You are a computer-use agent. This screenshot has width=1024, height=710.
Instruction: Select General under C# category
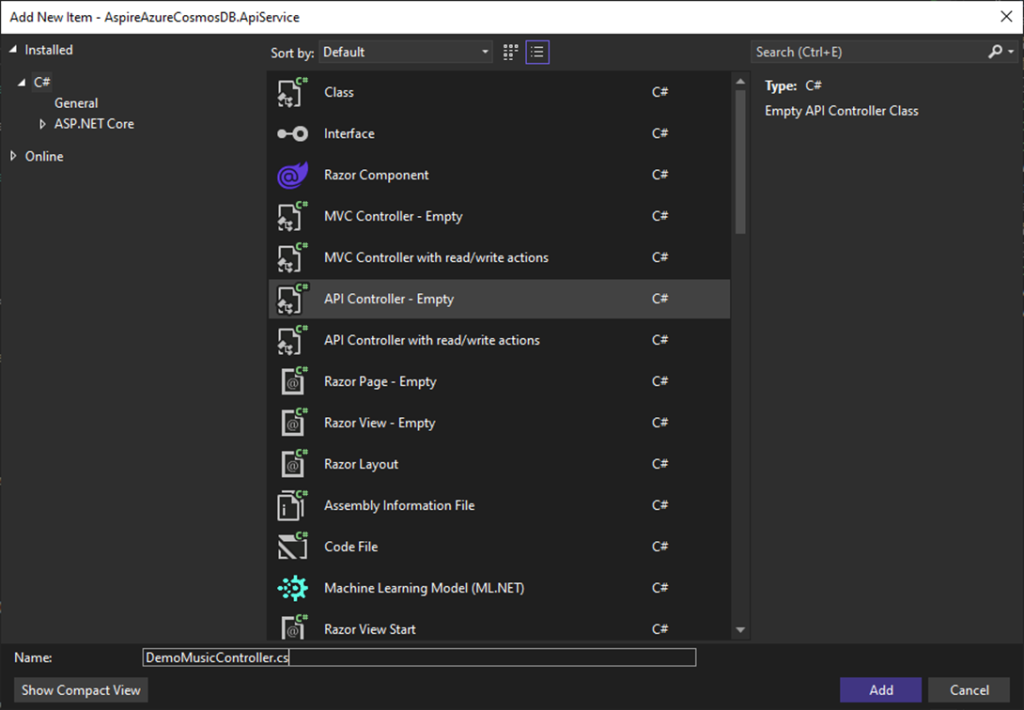[76, 103]
